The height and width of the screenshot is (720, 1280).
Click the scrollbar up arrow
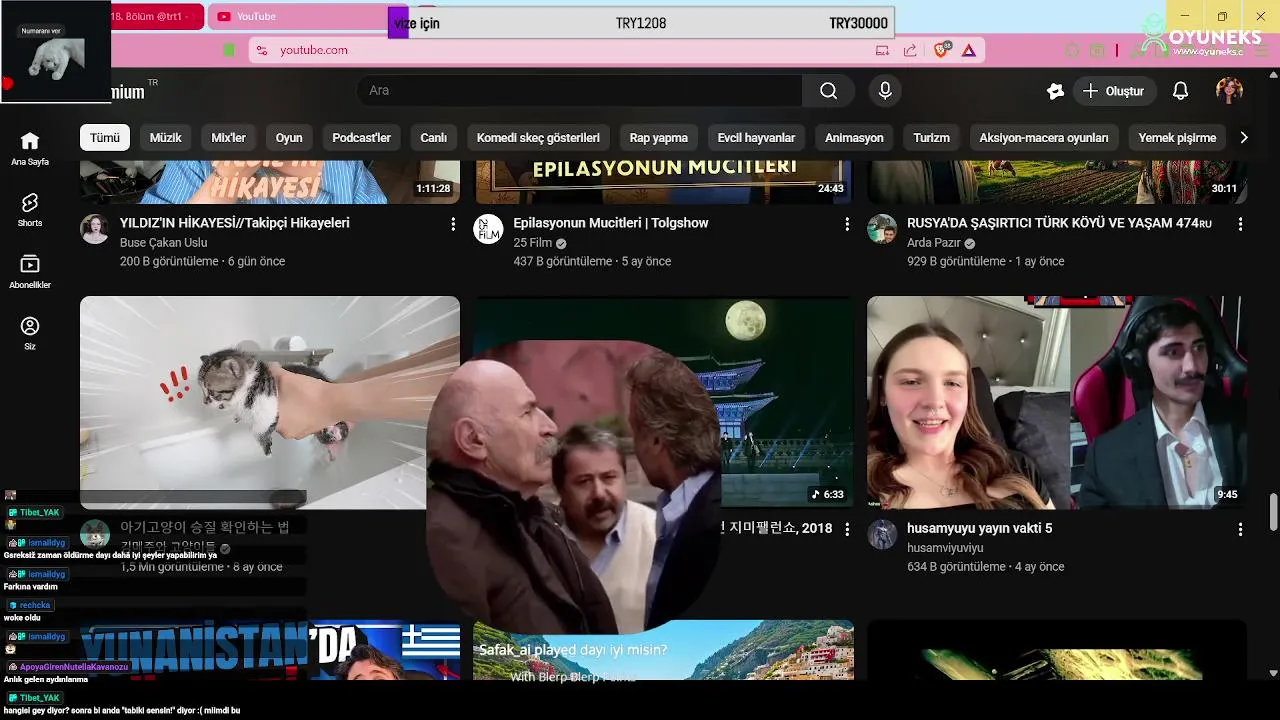click(x=1273, y=74)
